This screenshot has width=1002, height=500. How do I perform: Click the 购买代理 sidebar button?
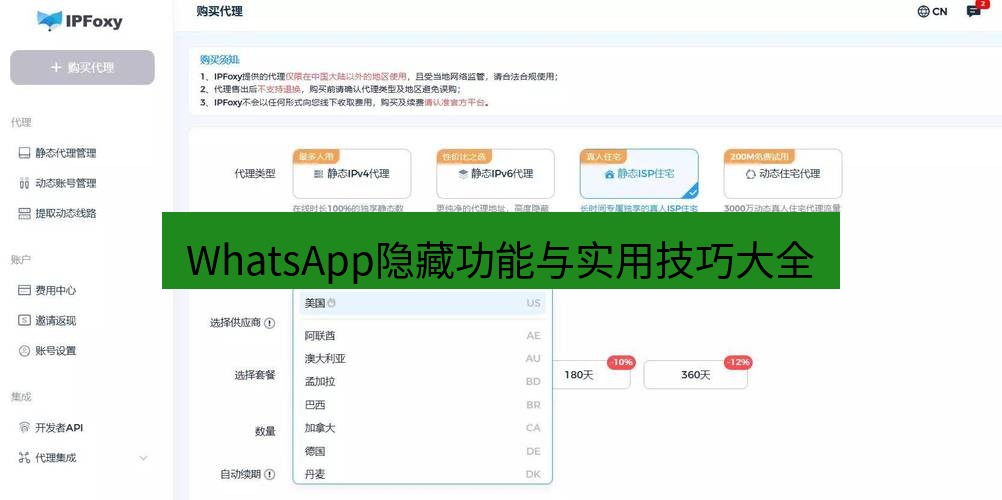click(82, 68)
